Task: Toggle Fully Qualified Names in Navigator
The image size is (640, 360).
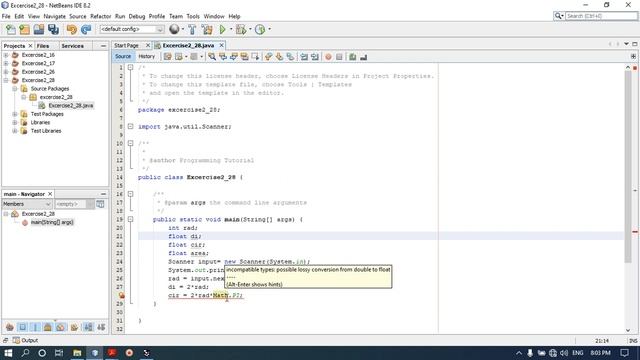Action: pyautogui.click(x=74, y=327)
